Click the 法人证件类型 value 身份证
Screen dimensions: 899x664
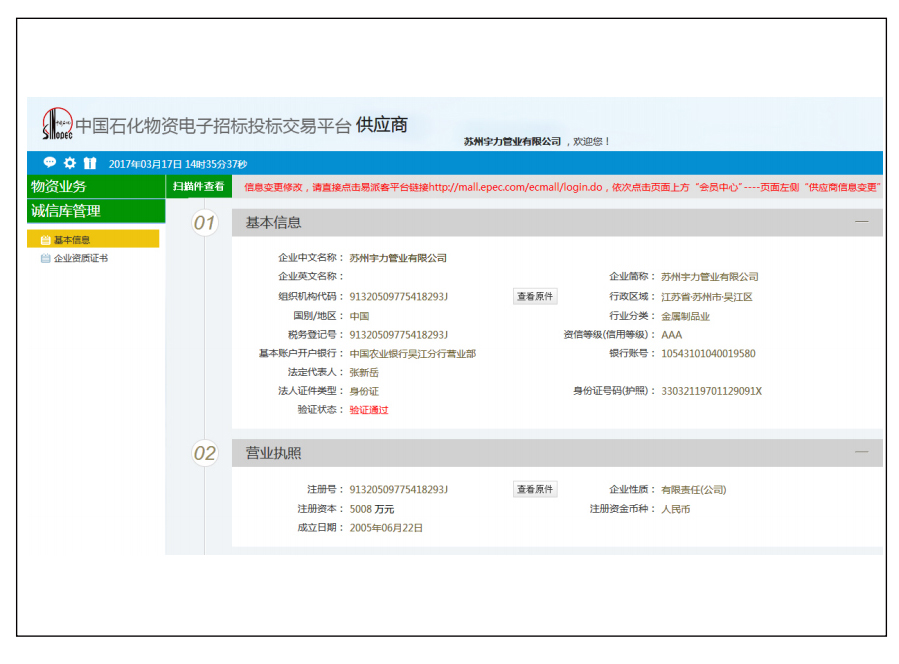pyautogui.click(x=364, y=391)
